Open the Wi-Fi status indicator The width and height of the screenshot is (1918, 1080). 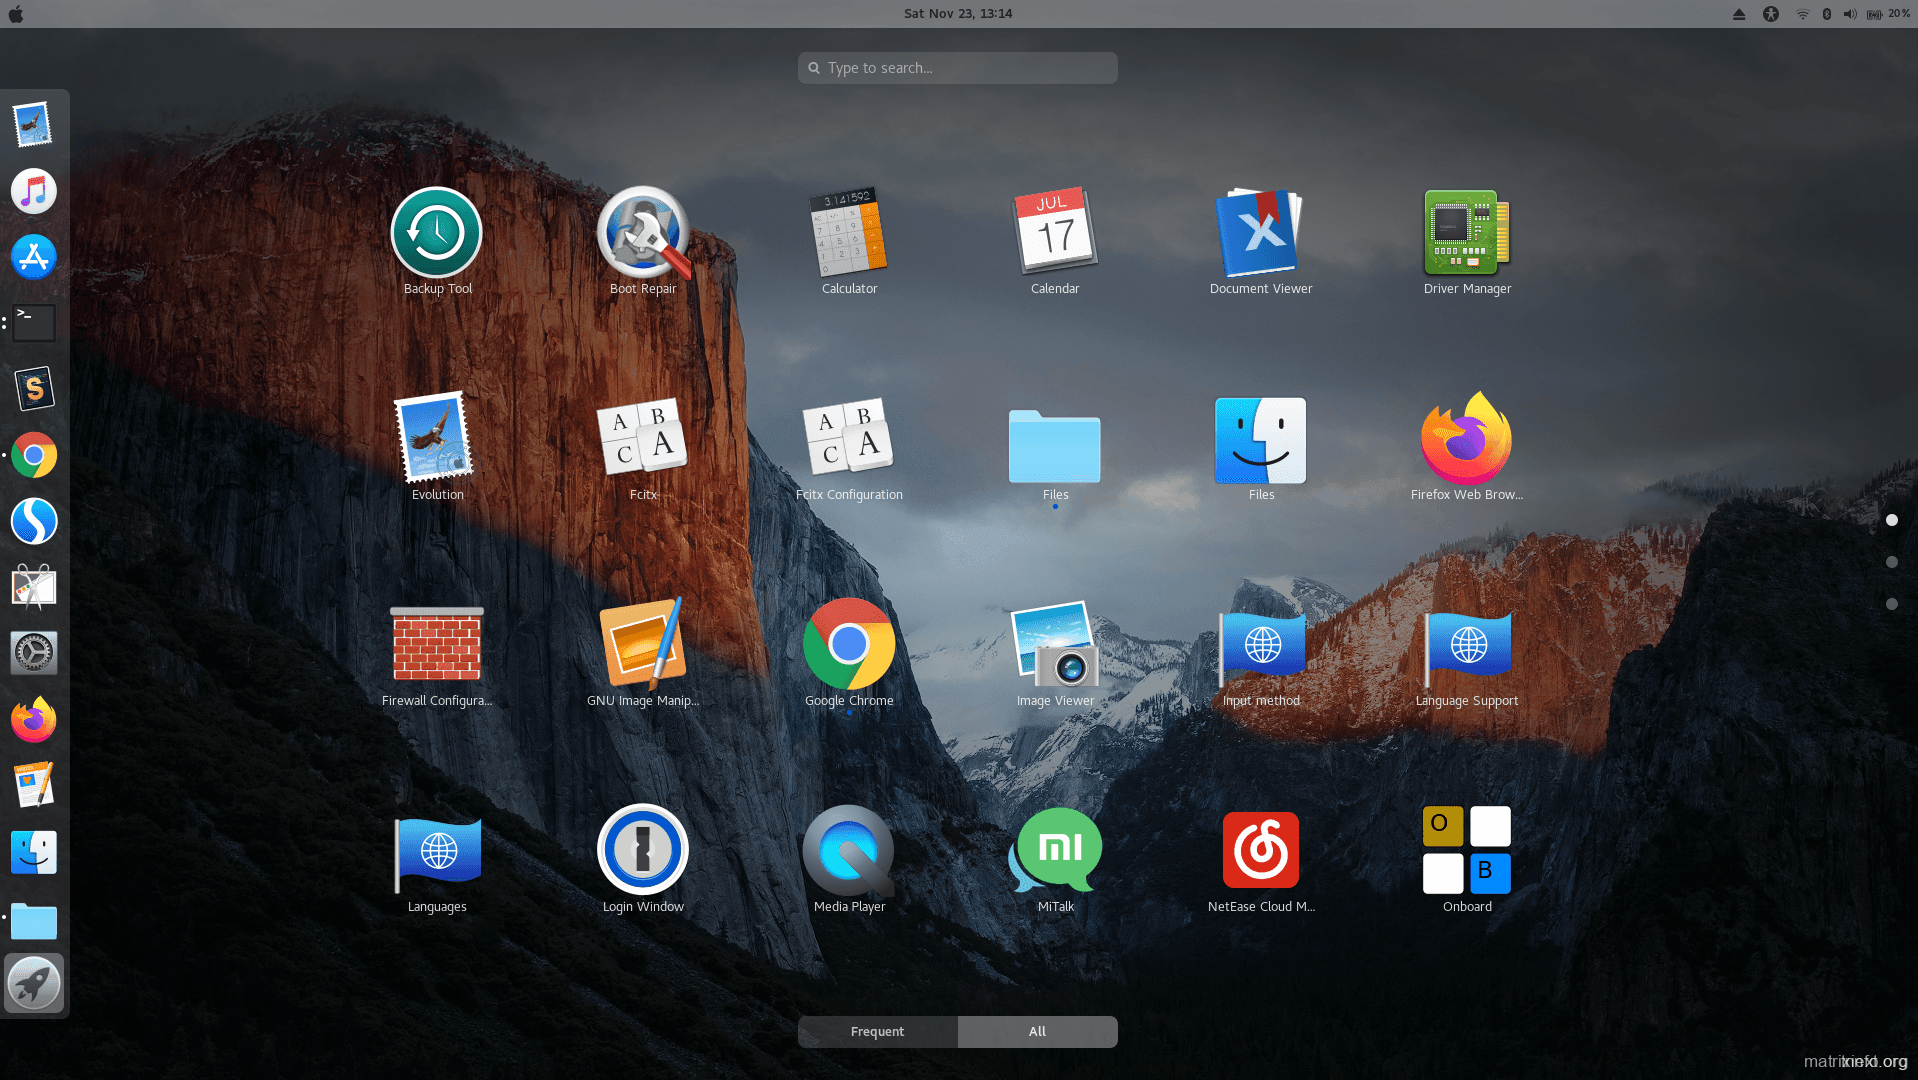pyautogui.click(x=1802, y=14)
